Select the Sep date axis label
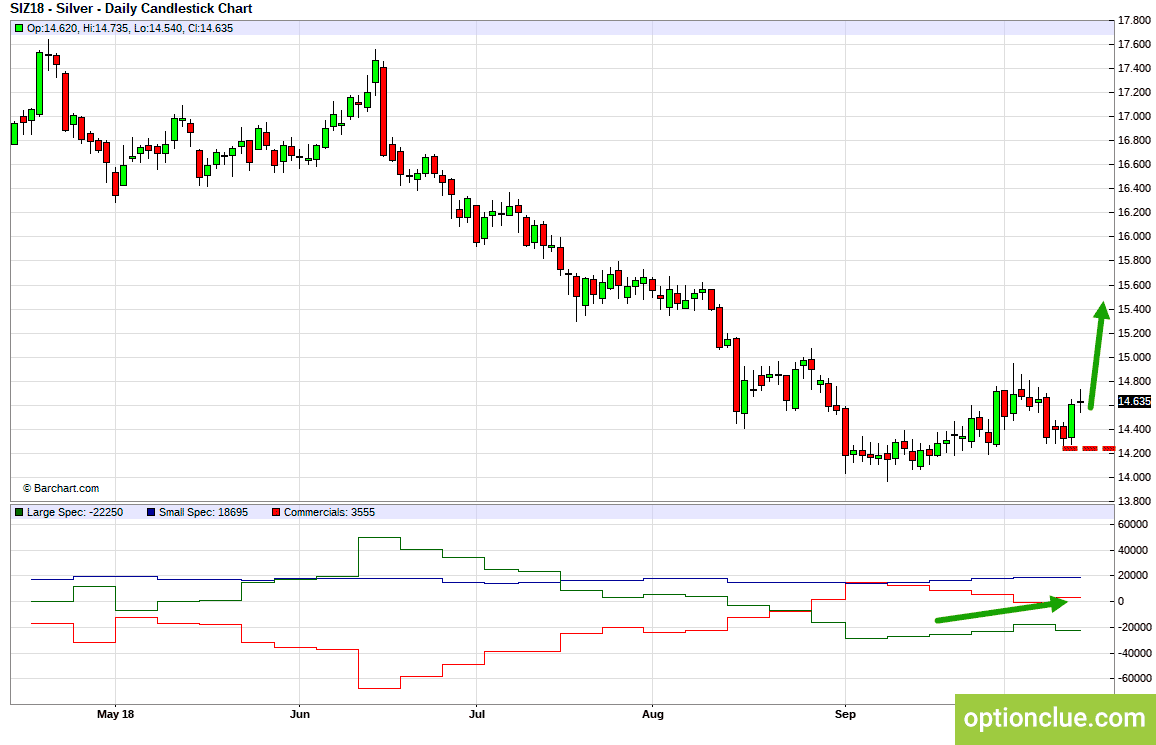Viewport: 1156px width, 745px height. point(845,714)
